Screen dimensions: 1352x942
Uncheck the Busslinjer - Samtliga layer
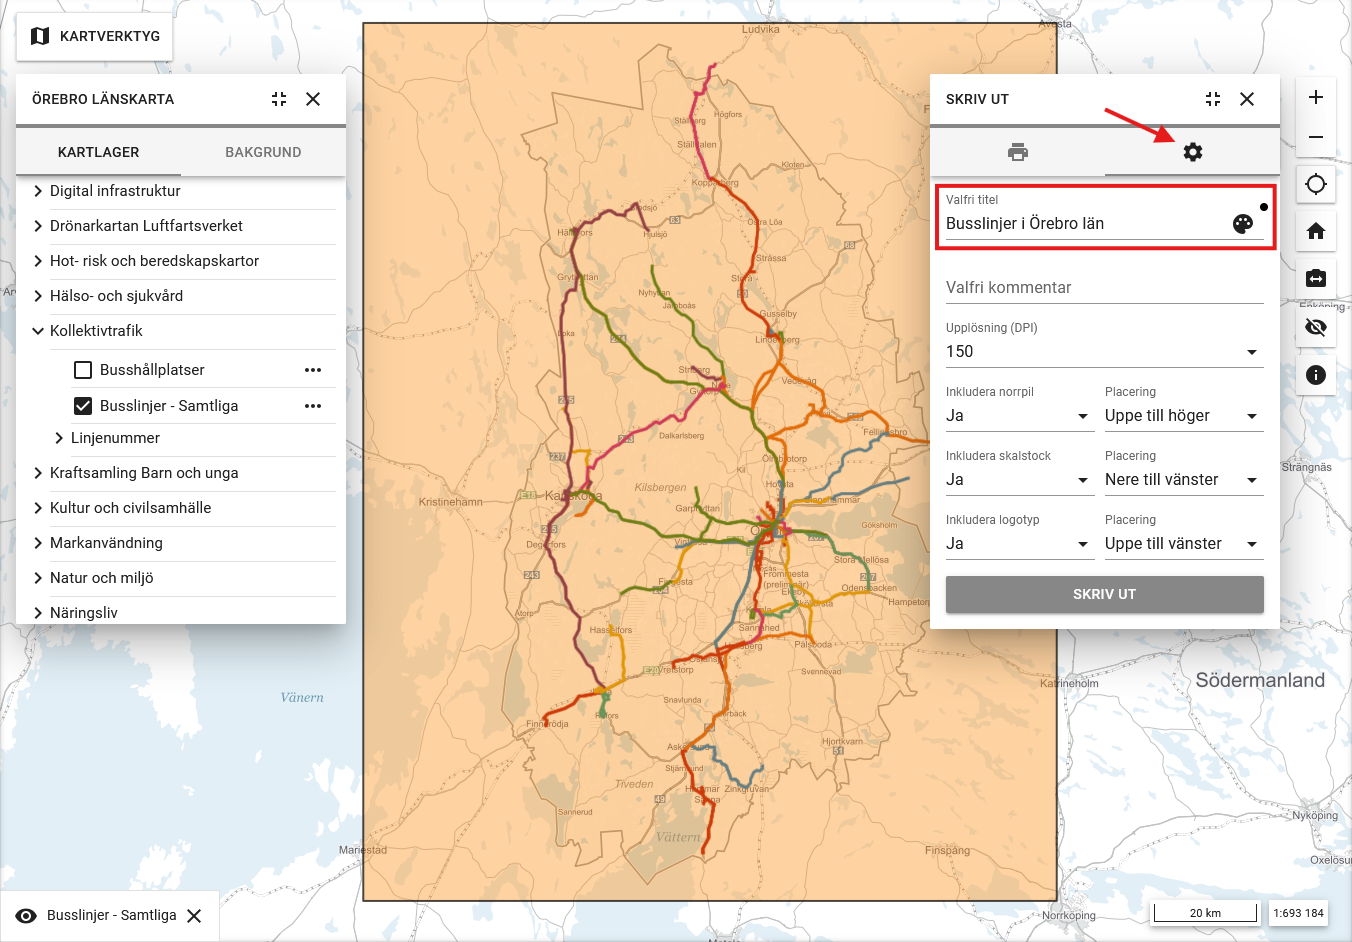click(83, 406)
